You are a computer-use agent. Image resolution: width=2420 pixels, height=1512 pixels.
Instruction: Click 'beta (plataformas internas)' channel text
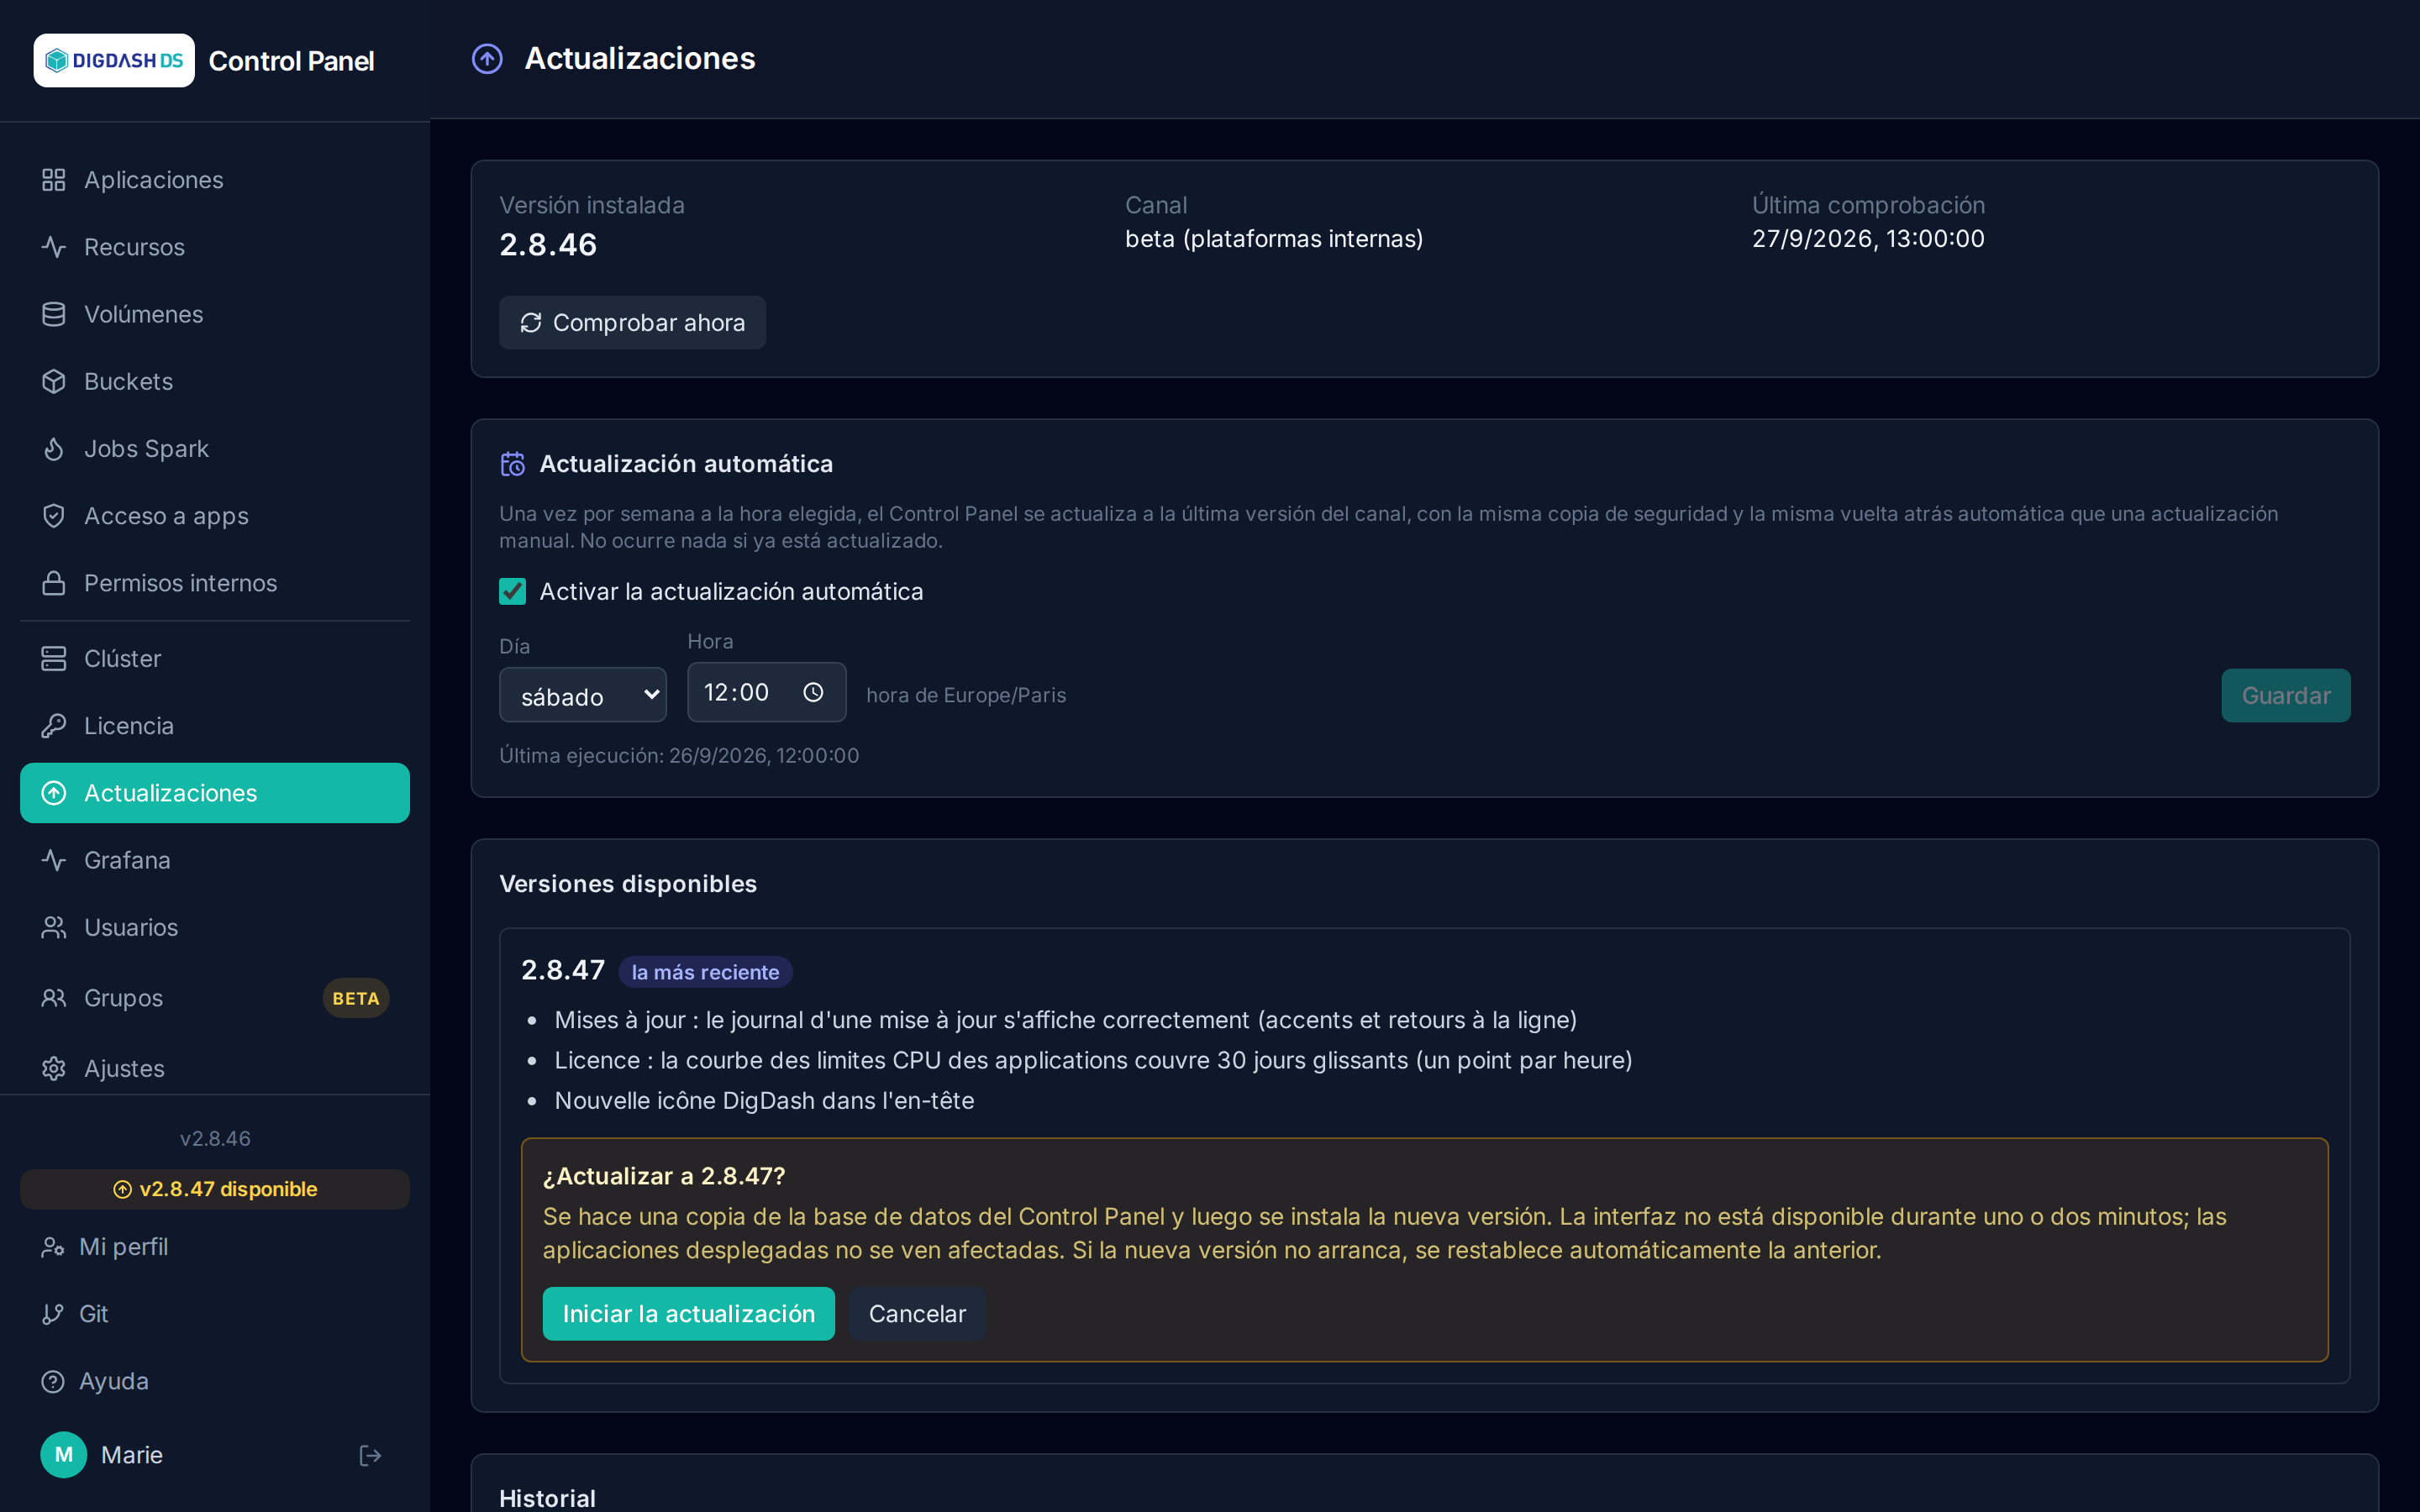click(1274, 239)
